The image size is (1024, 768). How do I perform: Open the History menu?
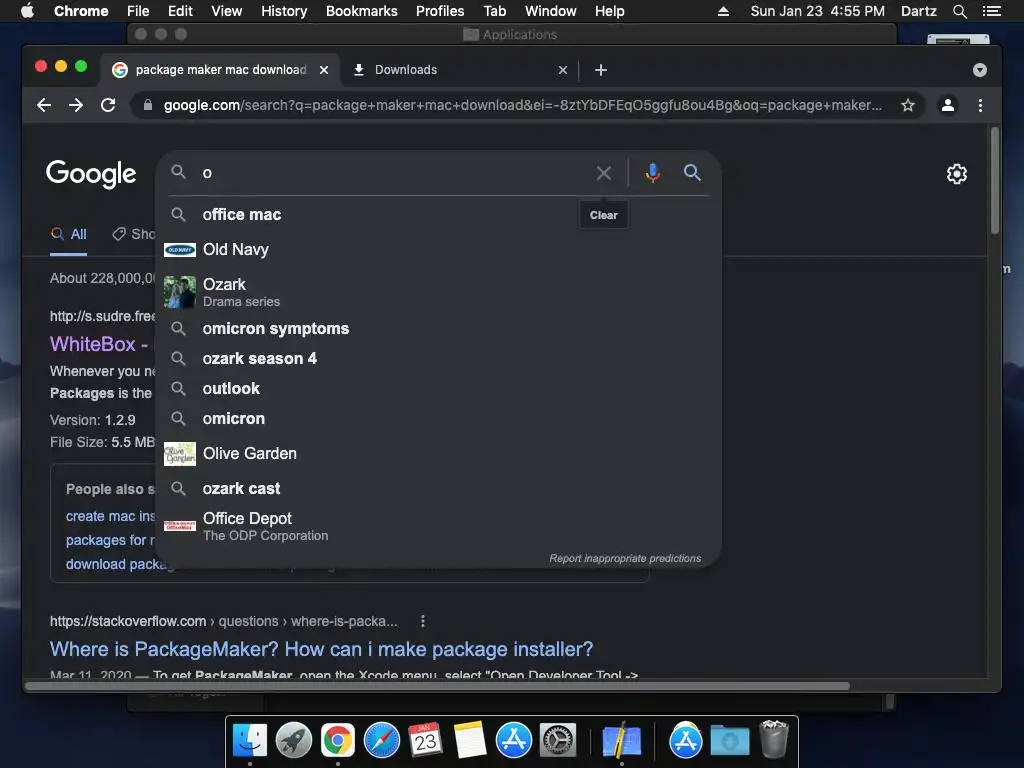(x=284, y=11)
